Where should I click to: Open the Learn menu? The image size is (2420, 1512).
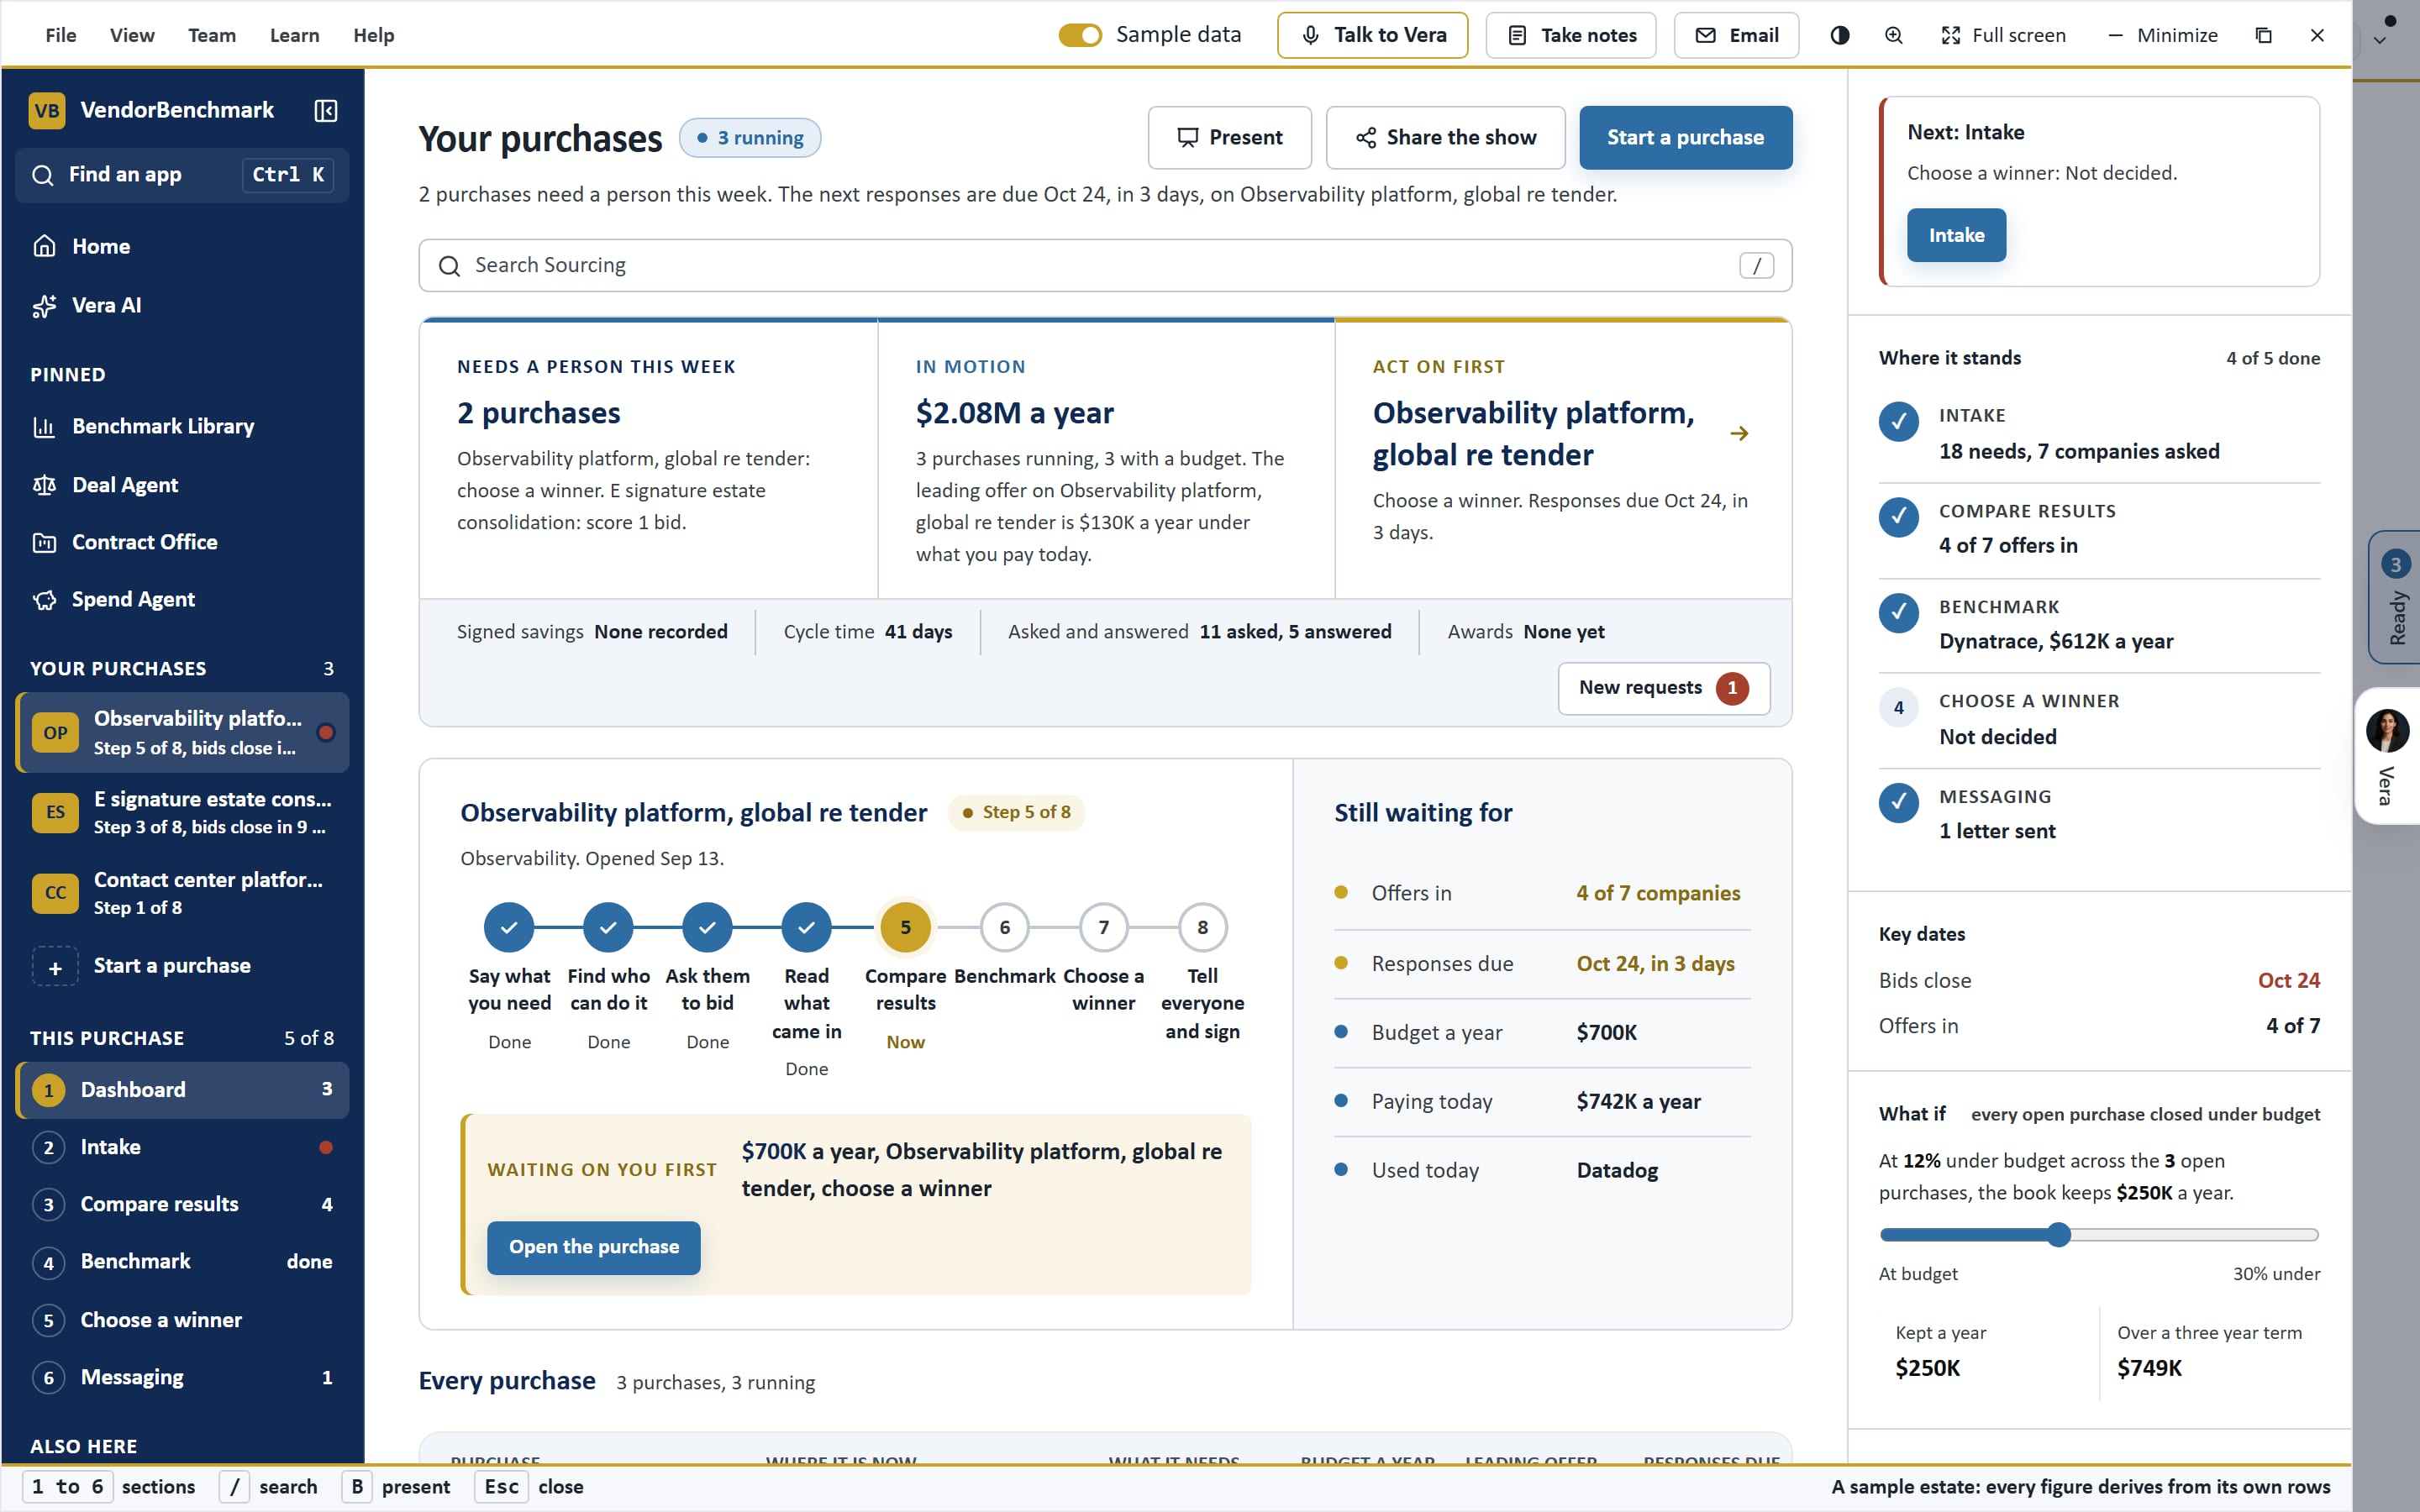tap(295, 35)
